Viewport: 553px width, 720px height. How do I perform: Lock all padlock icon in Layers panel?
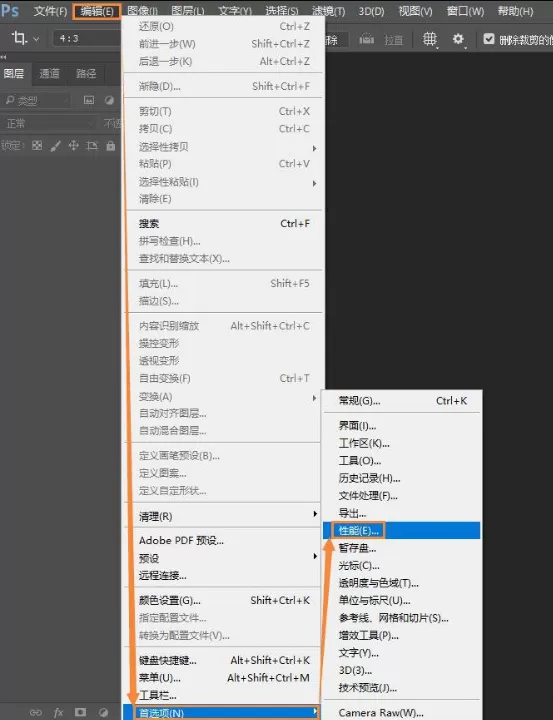(111, 146)
